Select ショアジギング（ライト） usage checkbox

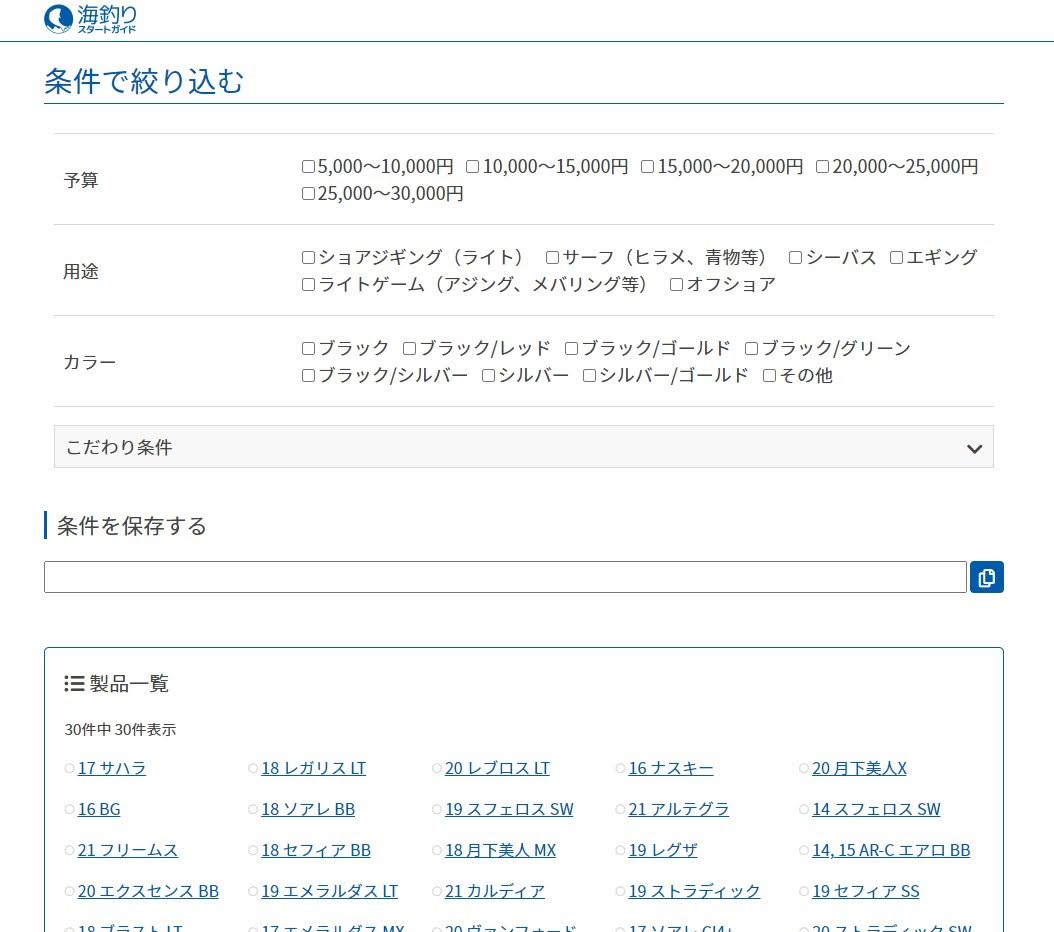coord(308,257)
